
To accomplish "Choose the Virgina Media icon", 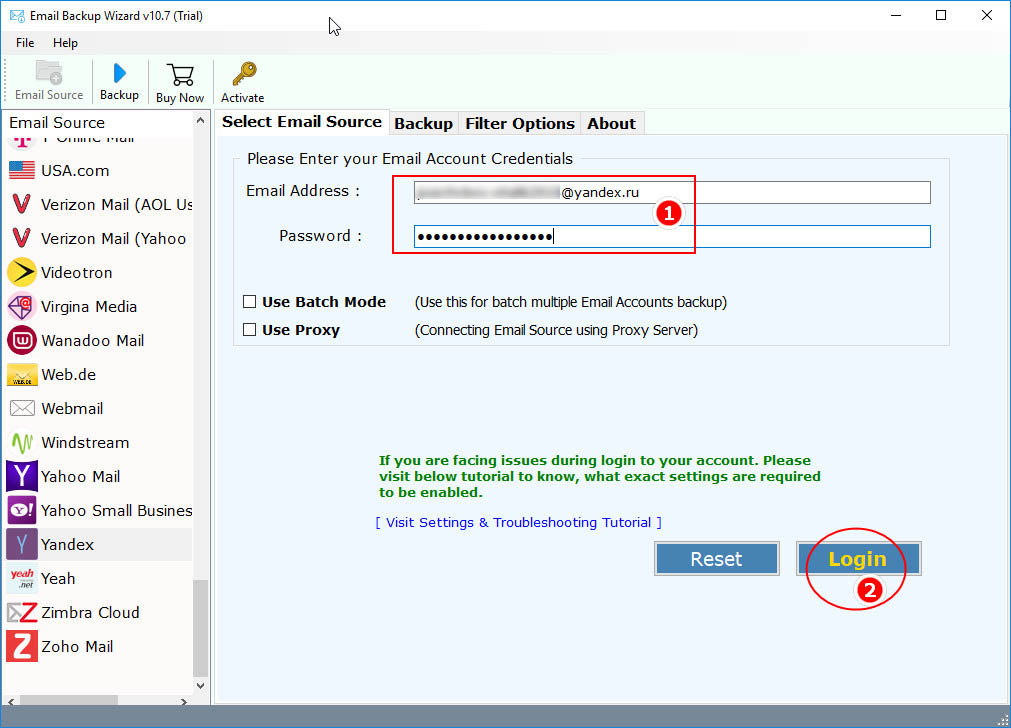I will (22, 306).
